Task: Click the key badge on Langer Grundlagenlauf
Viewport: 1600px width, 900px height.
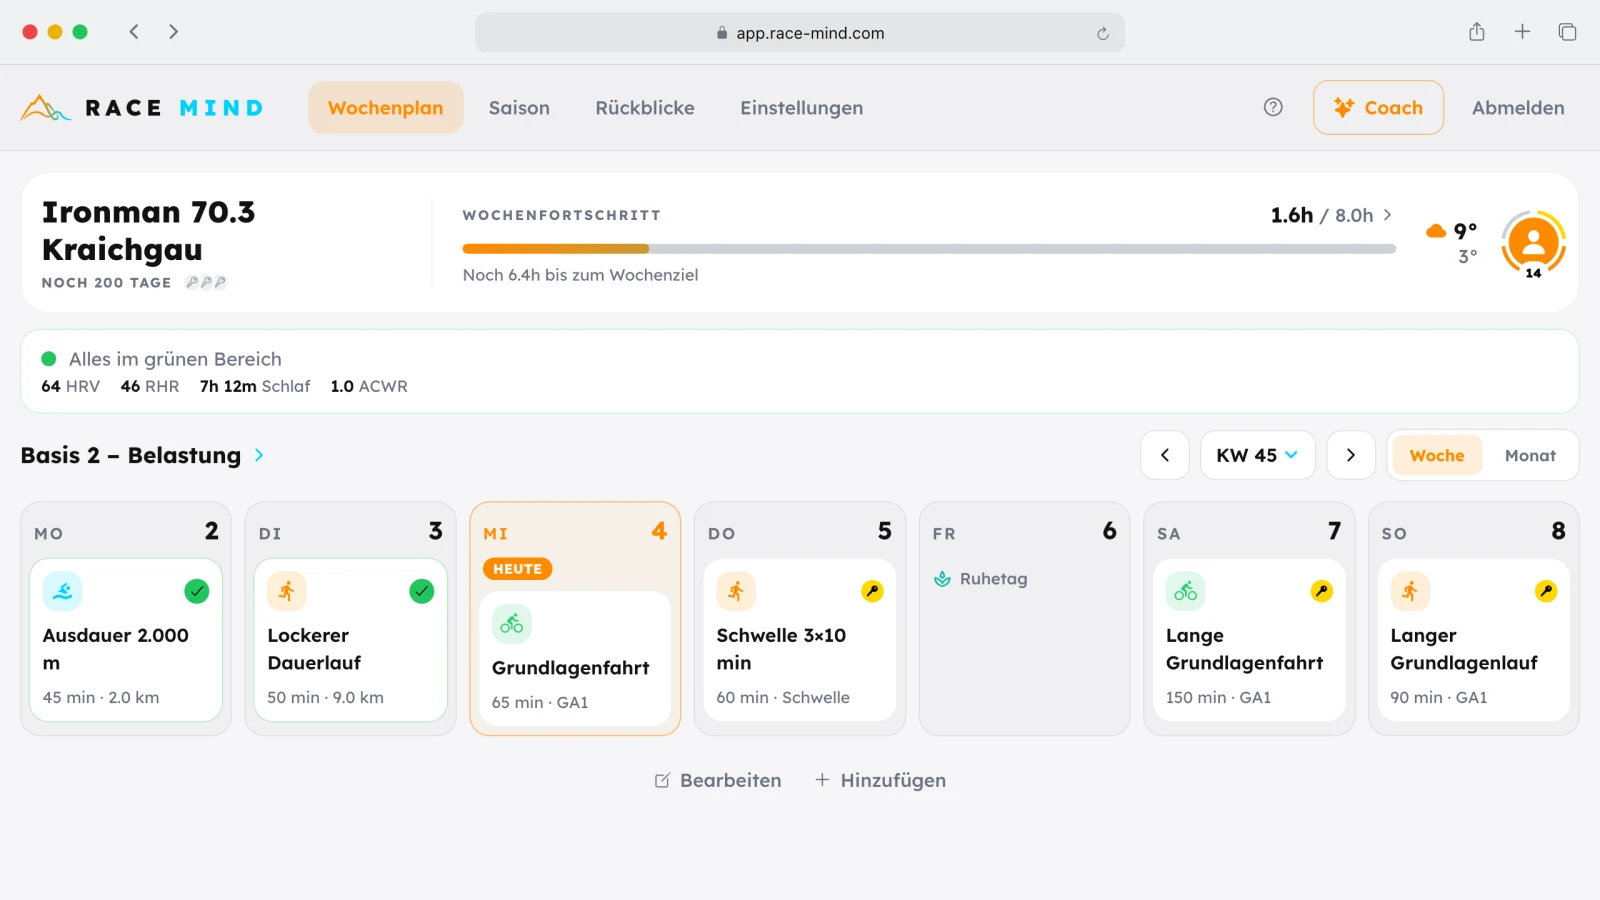Action: [x=1546, y=591]
